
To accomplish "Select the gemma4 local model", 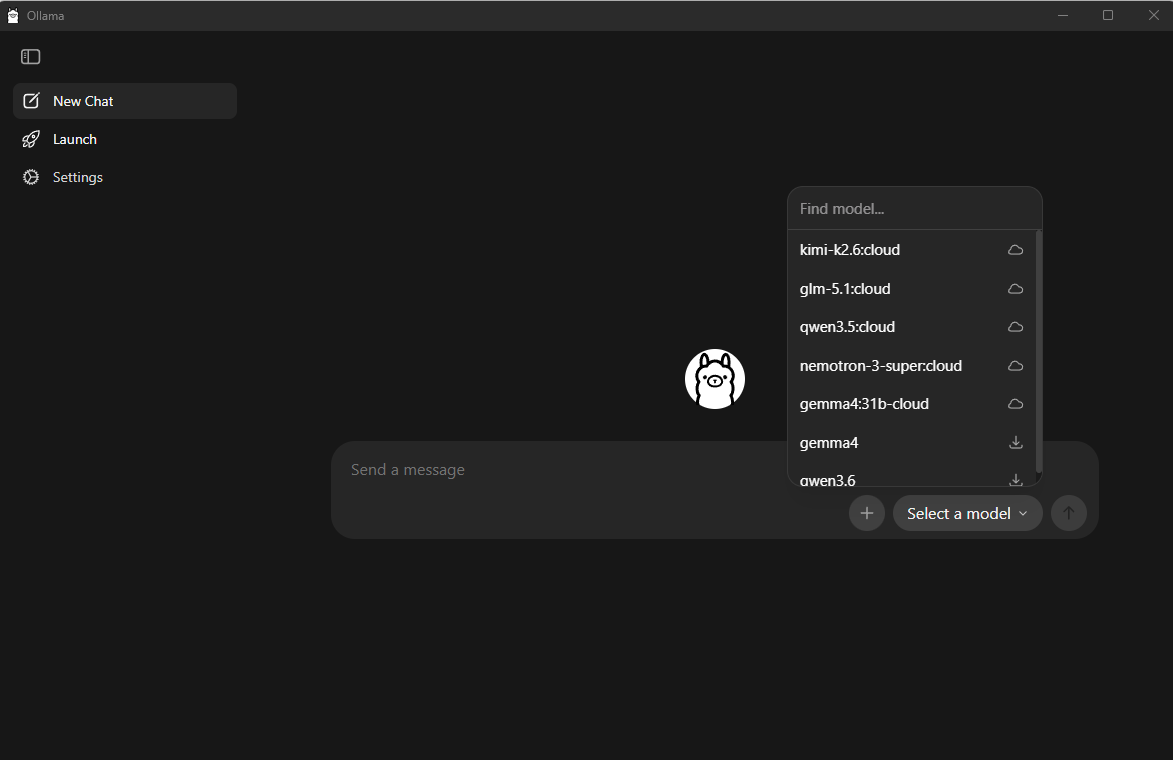I will point(911,443).
